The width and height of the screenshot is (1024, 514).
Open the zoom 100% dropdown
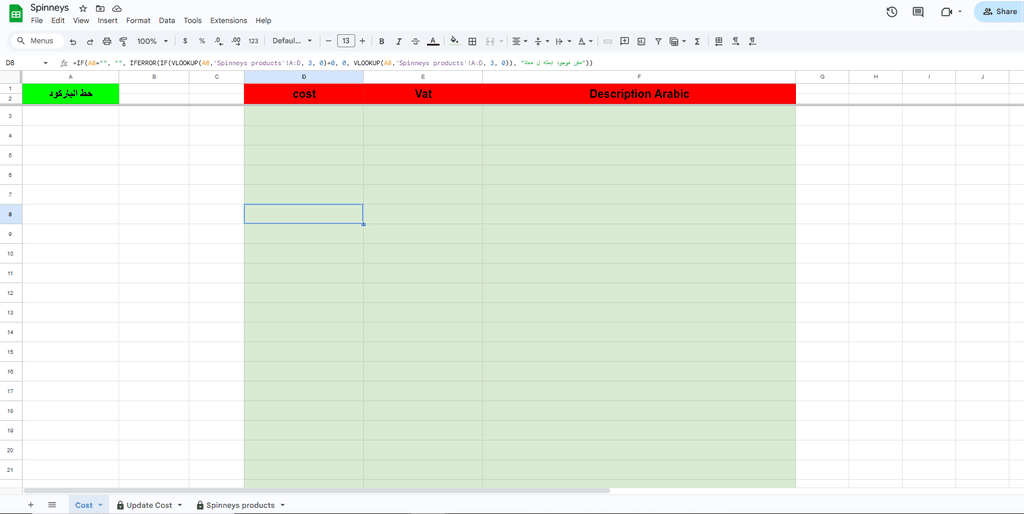152,41
